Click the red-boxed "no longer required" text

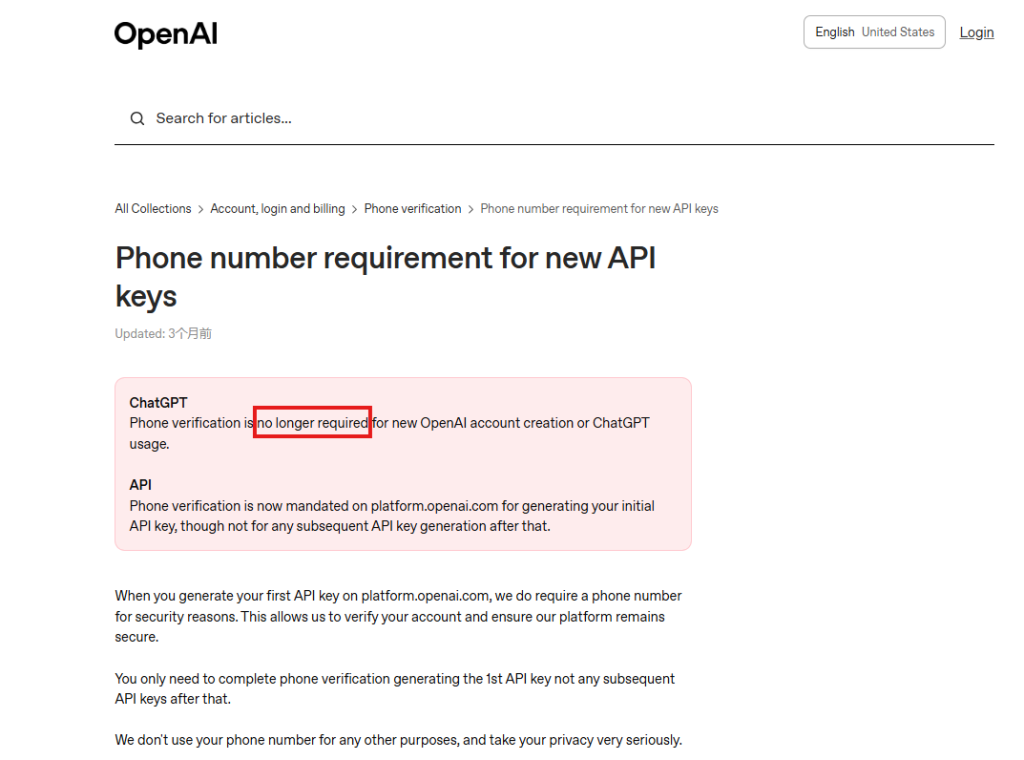(x=313, y=423)
